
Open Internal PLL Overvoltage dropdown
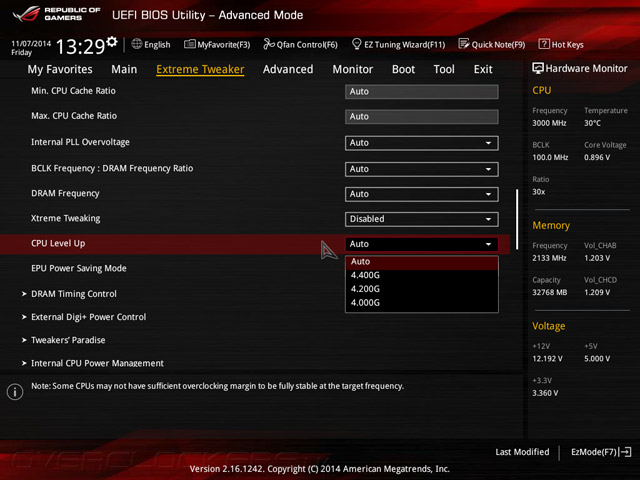point(422,143)
